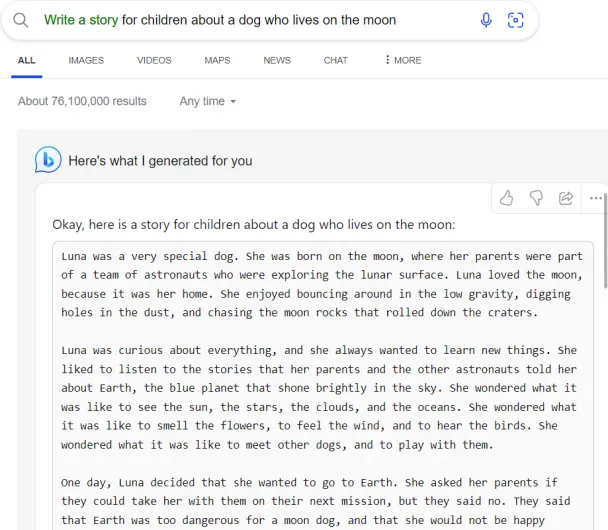The width and height of the screenshot is (608, 530).
Task: Click the Bing chat logo bubble
Action: pyautogui.click(x=48, y=159)
